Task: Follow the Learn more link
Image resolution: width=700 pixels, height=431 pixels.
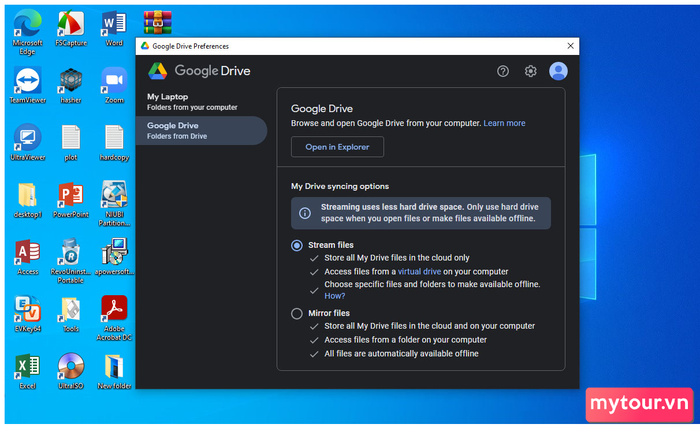Action: pos(504,123)
